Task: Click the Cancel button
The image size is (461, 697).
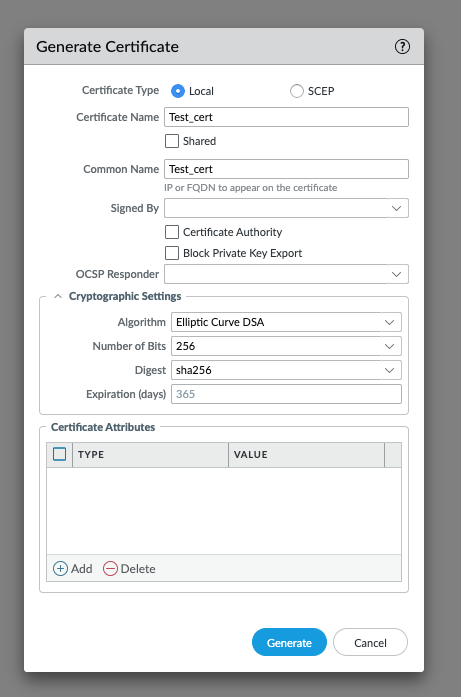Action: (370, 642)
